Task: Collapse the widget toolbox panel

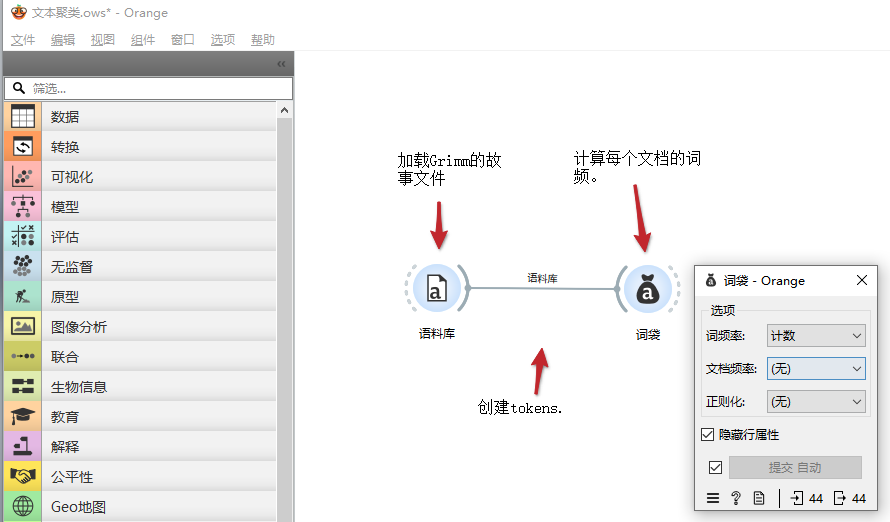Action: 281,64
